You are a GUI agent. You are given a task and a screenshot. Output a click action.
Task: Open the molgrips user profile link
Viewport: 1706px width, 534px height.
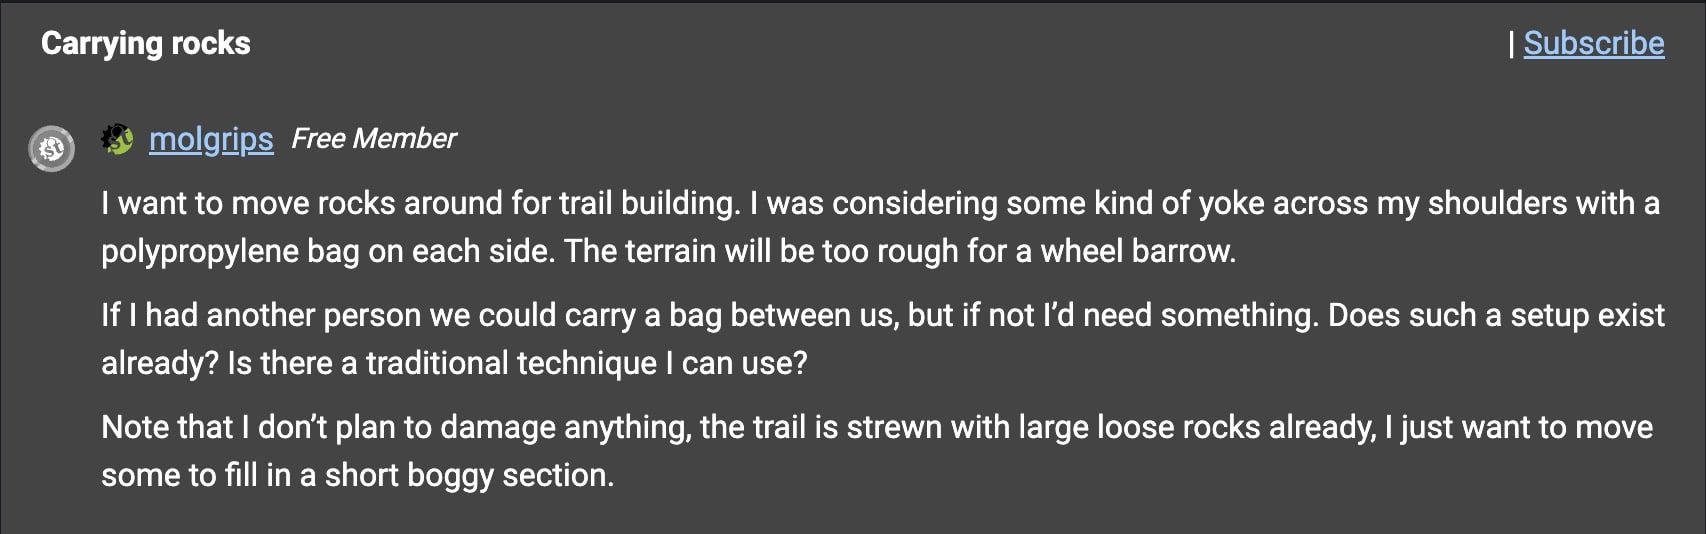(211, 139)
